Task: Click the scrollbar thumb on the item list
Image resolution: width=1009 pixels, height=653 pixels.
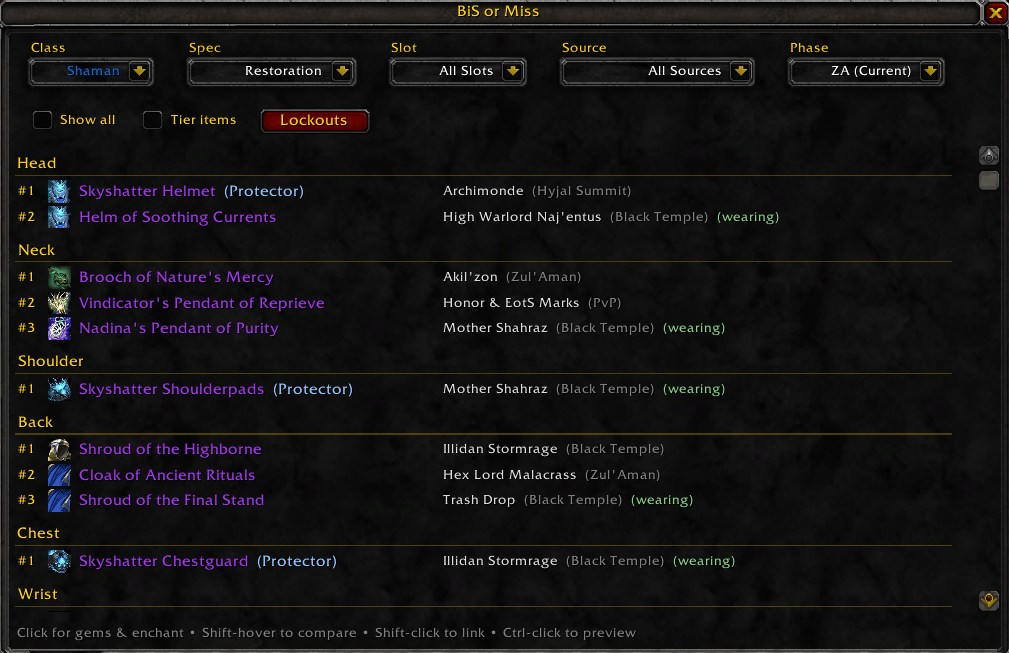Action: coord(988,180)
